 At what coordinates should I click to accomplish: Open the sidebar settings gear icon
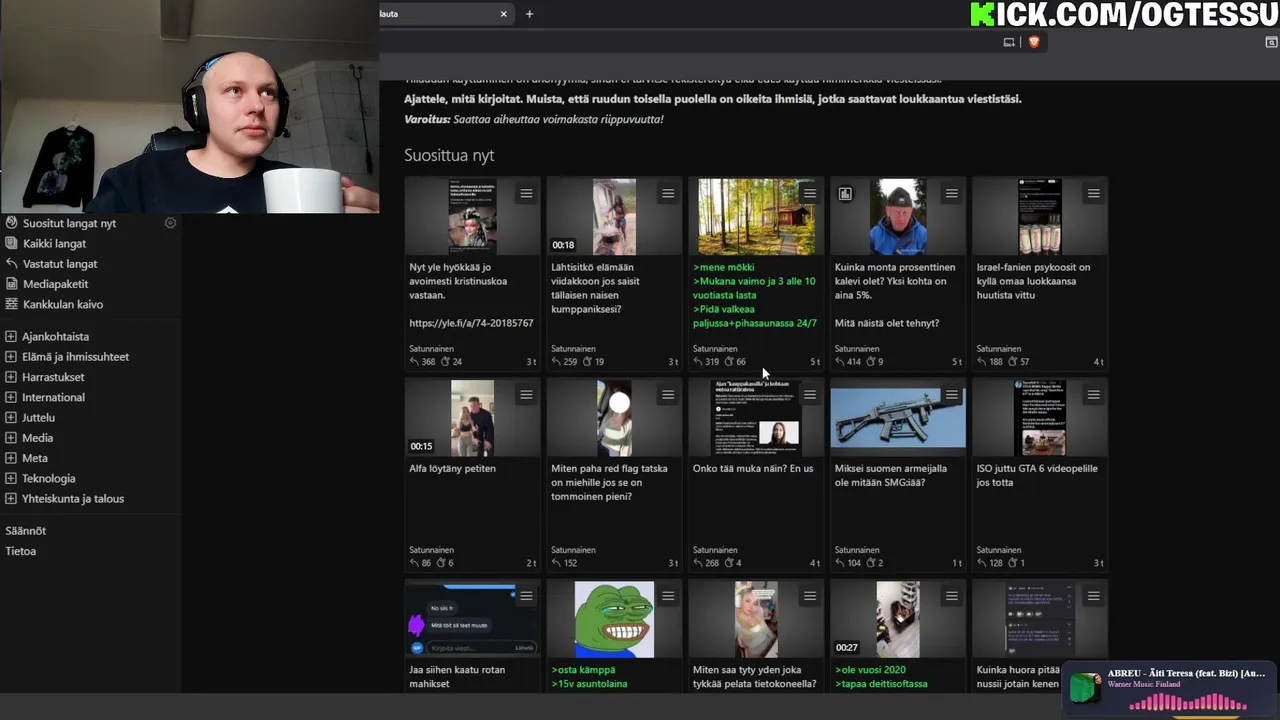170,223
